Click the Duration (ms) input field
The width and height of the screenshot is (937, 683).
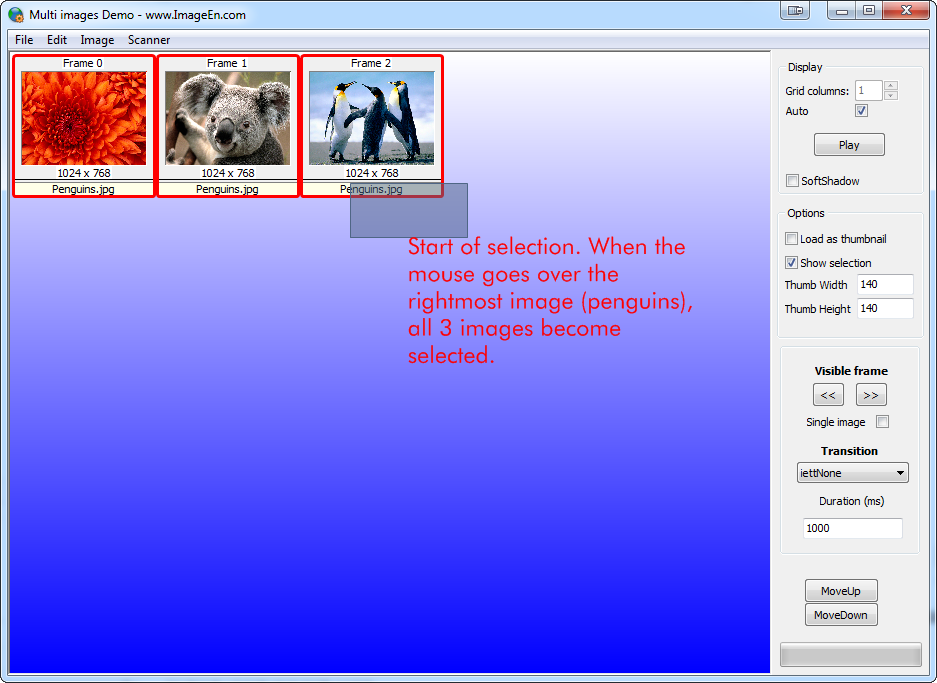point(853,528)
